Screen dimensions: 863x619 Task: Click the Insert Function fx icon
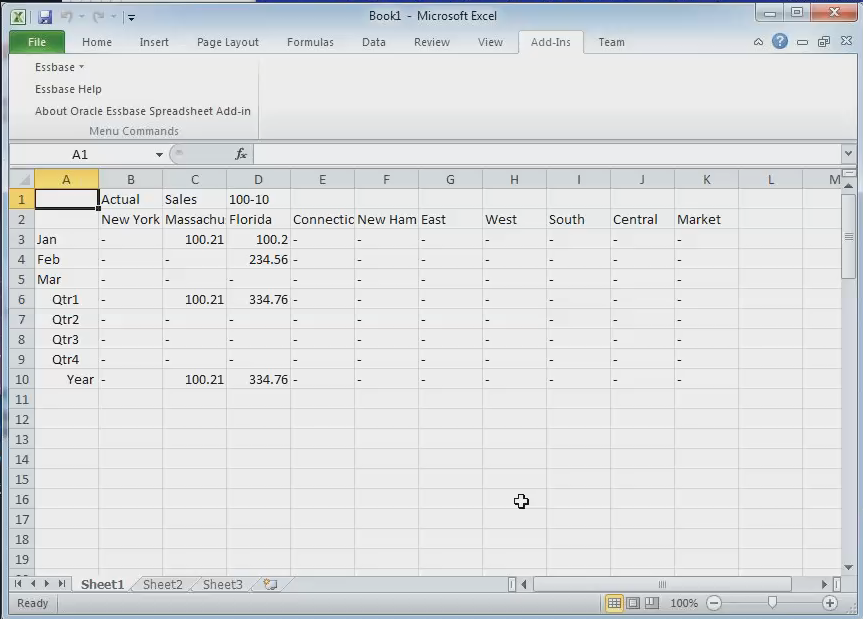click(241, 155)
